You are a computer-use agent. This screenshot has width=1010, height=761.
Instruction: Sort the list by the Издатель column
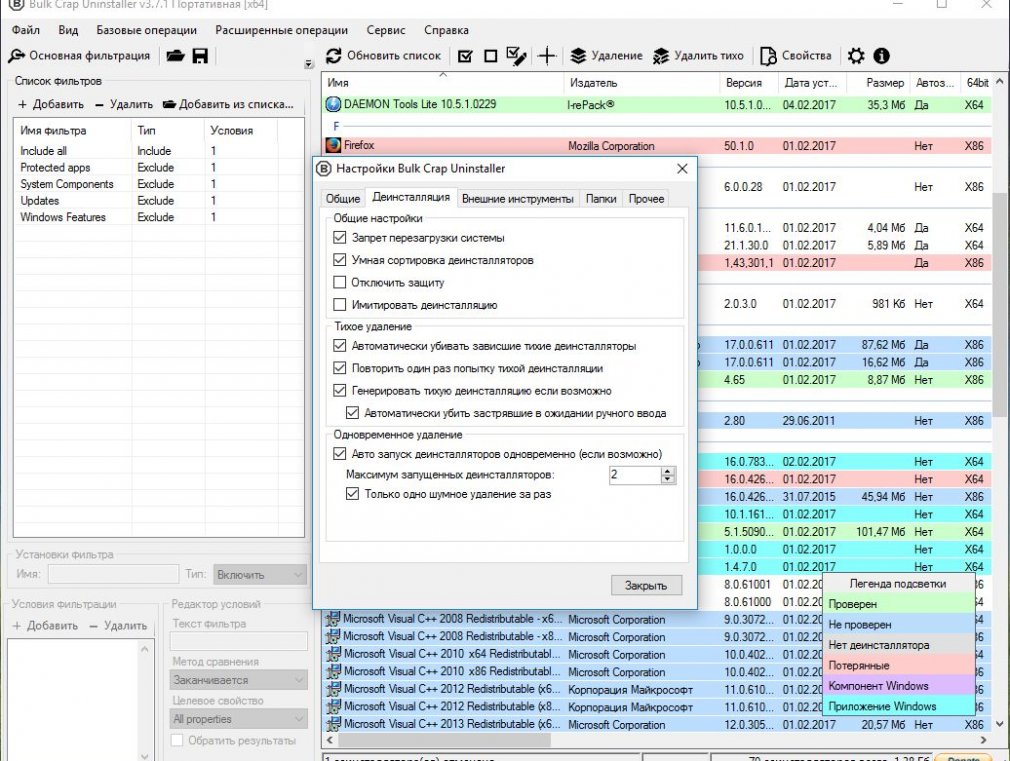(641, 83)
